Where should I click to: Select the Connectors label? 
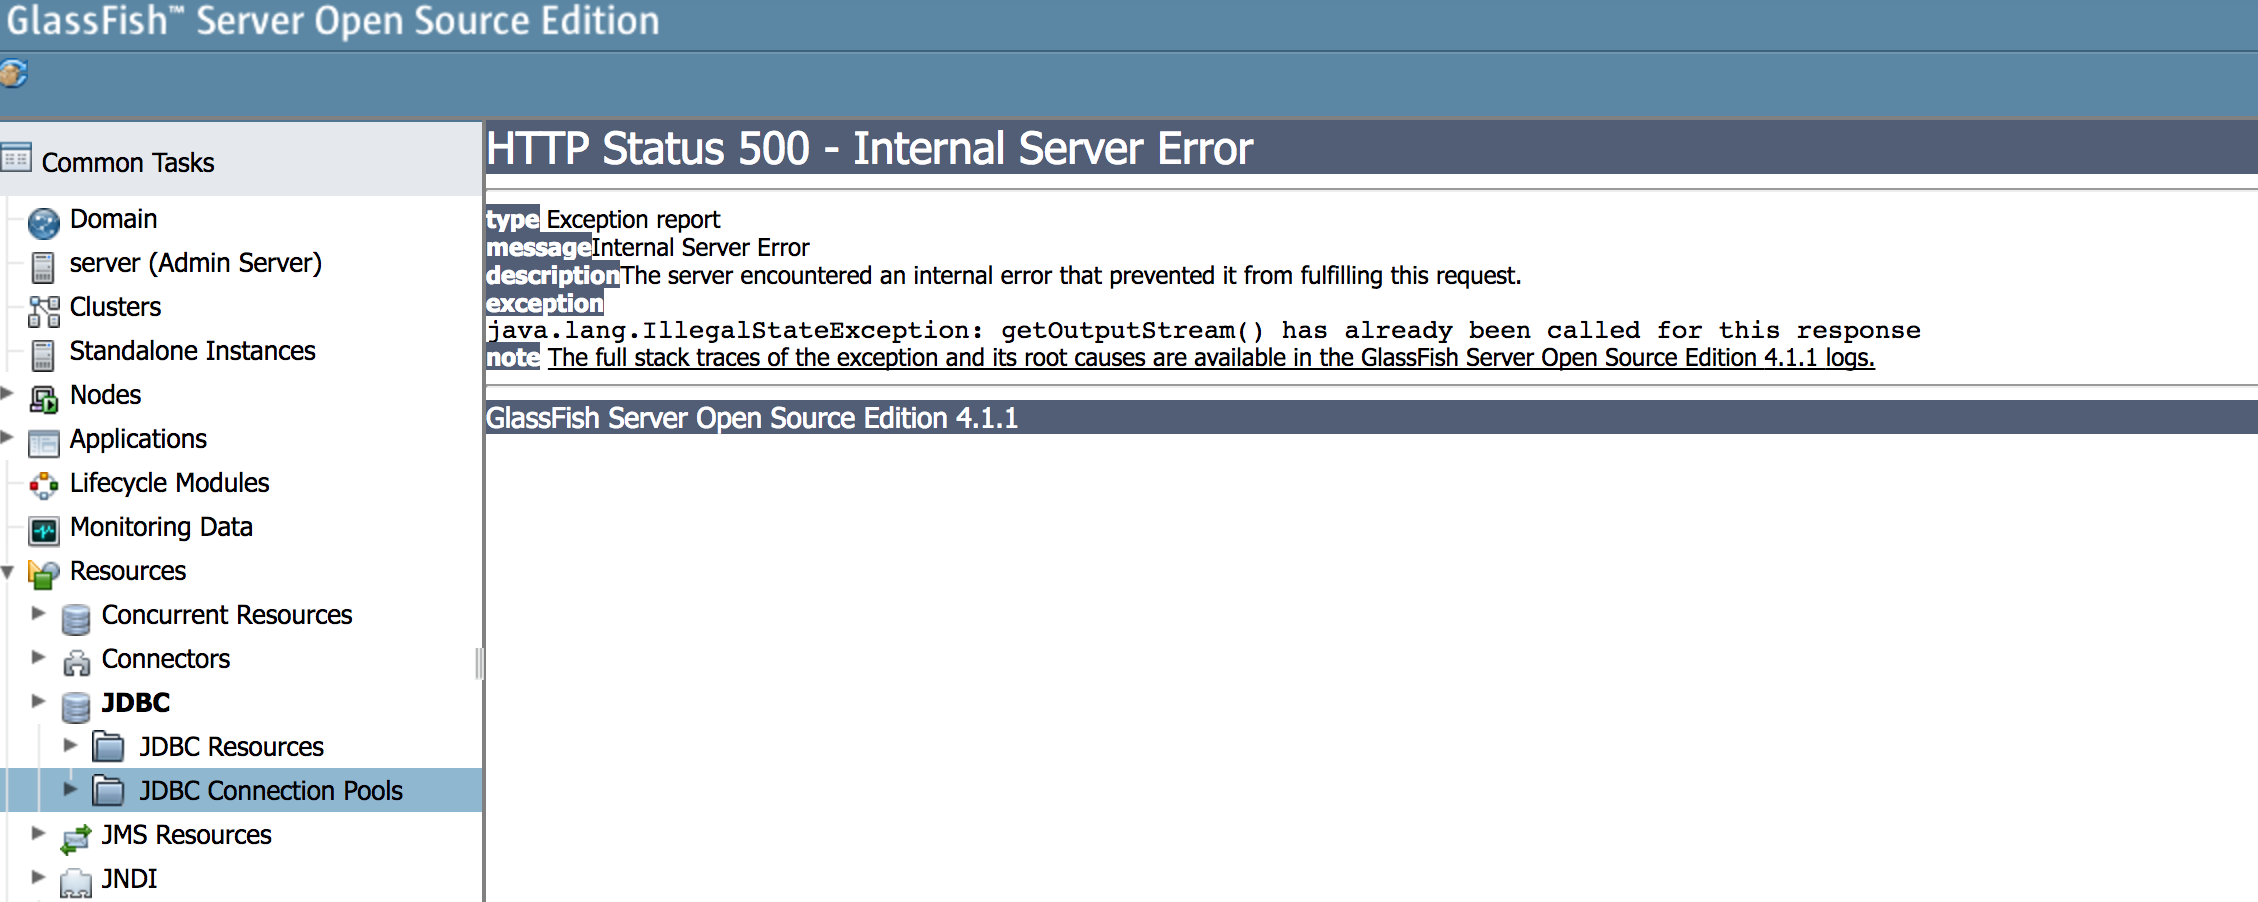click(166, 659)
